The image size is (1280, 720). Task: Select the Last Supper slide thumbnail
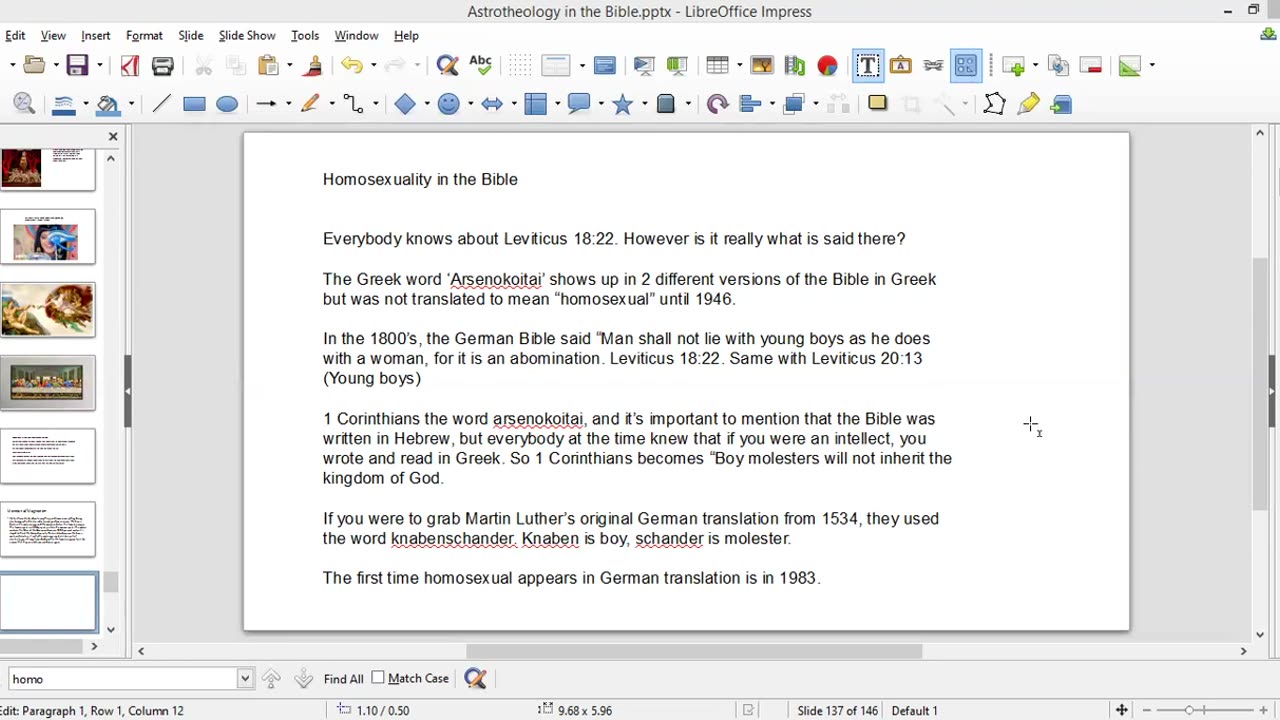click(47, 382)
